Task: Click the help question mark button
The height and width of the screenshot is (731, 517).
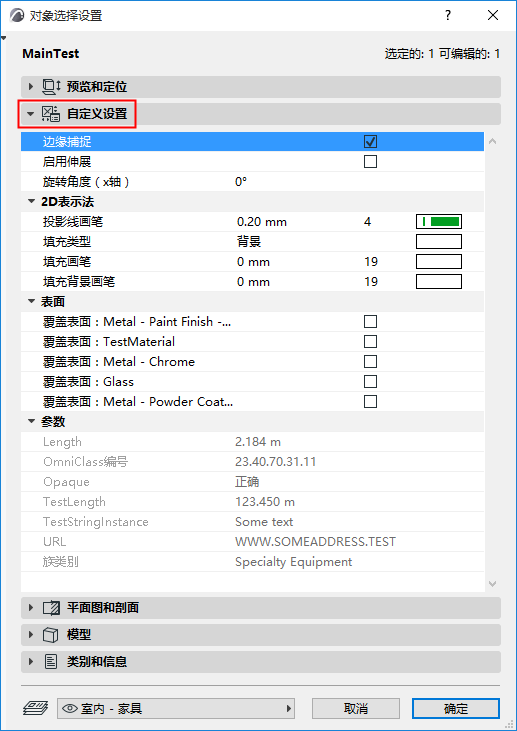Action: point(448,15)
